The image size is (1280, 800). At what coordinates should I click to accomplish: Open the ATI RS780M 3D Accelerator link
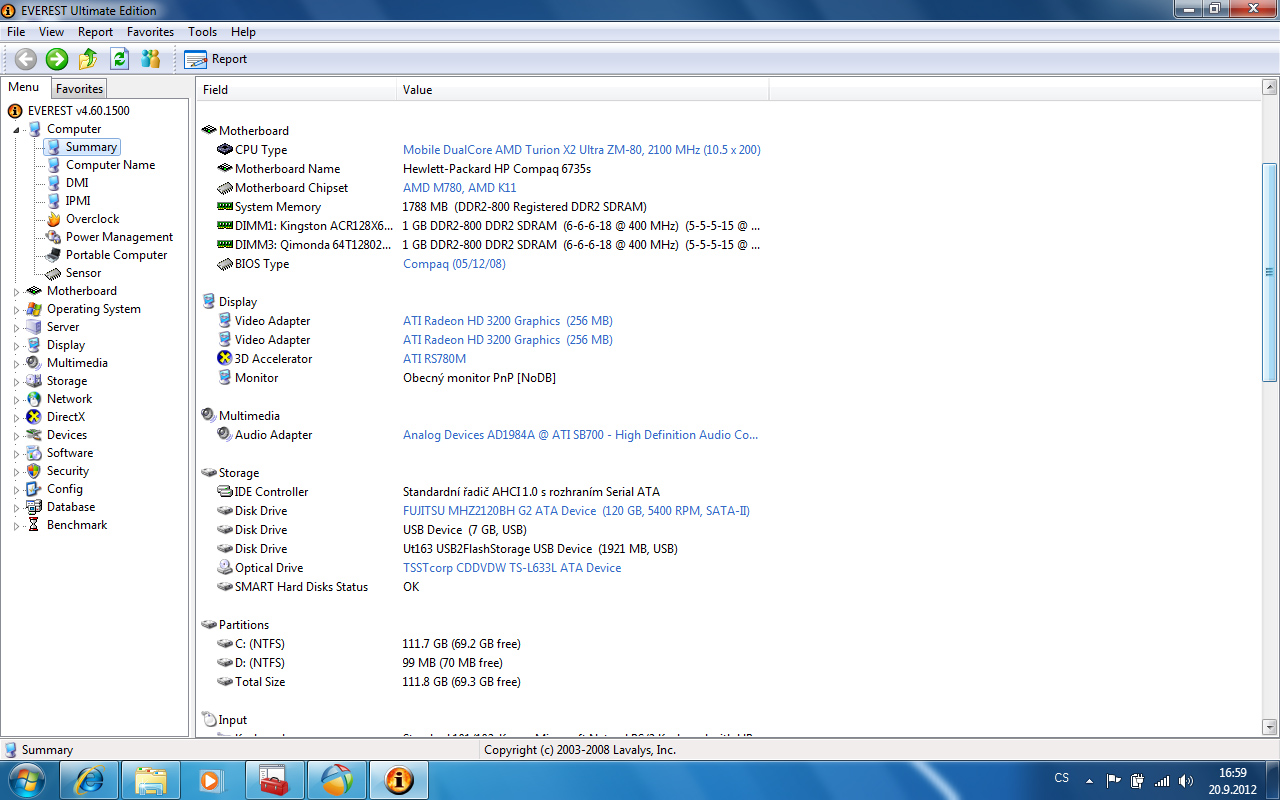point(434,359)
